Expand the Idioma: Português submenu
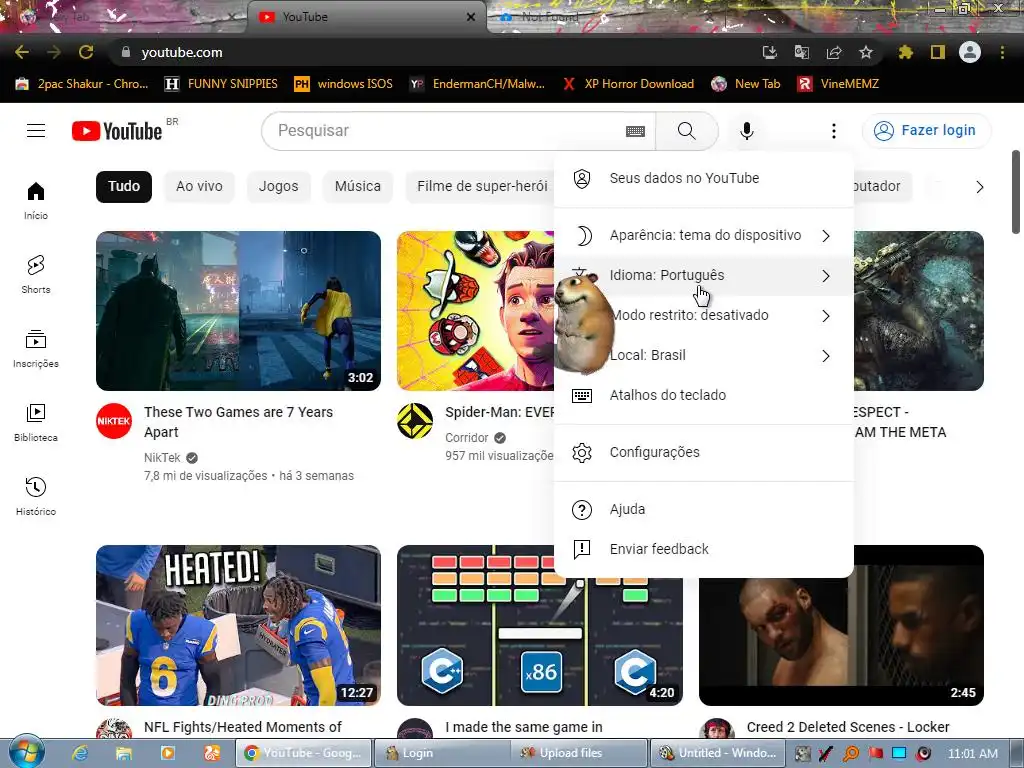Image resolution: width=1024 pixels, height=768 pixels. (x=703, y=276)
